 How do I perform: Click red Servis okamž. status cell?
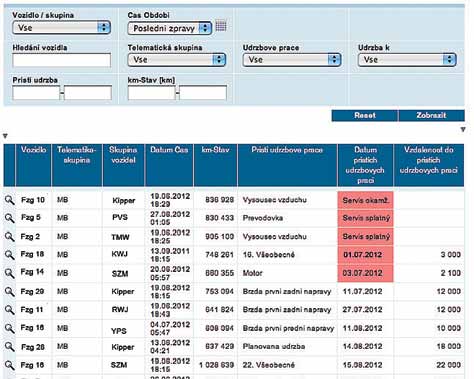(x=365, y=200)
